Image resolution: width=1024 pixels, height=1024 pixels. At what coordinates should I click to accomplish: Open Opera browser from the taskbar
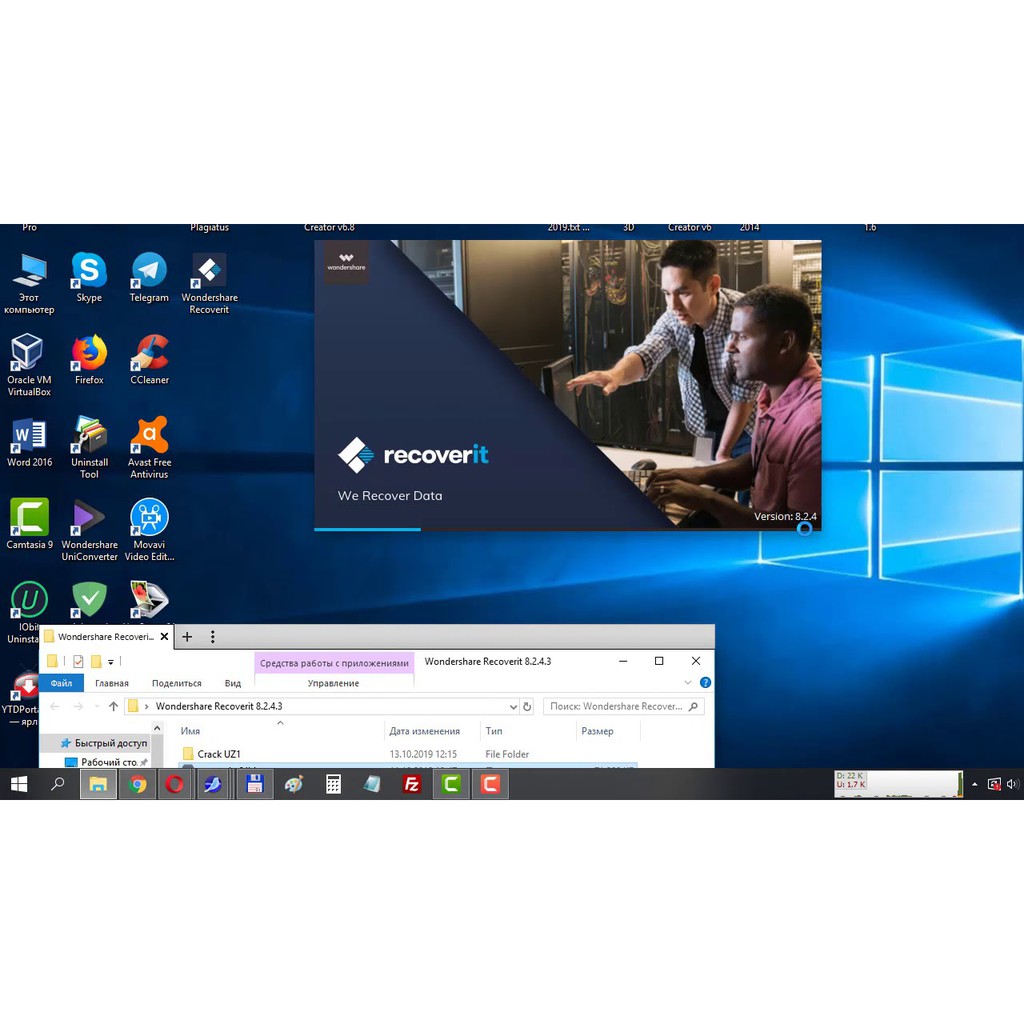[174, 784]
